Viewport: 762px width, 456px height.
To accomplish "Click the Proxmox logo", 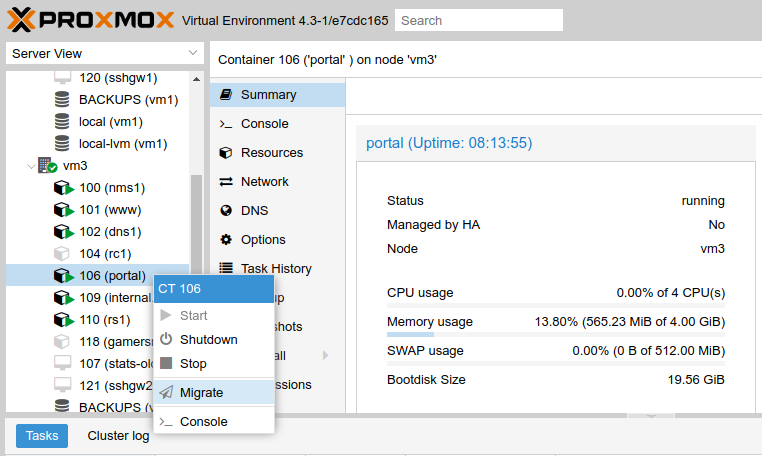I will point(90,20).
